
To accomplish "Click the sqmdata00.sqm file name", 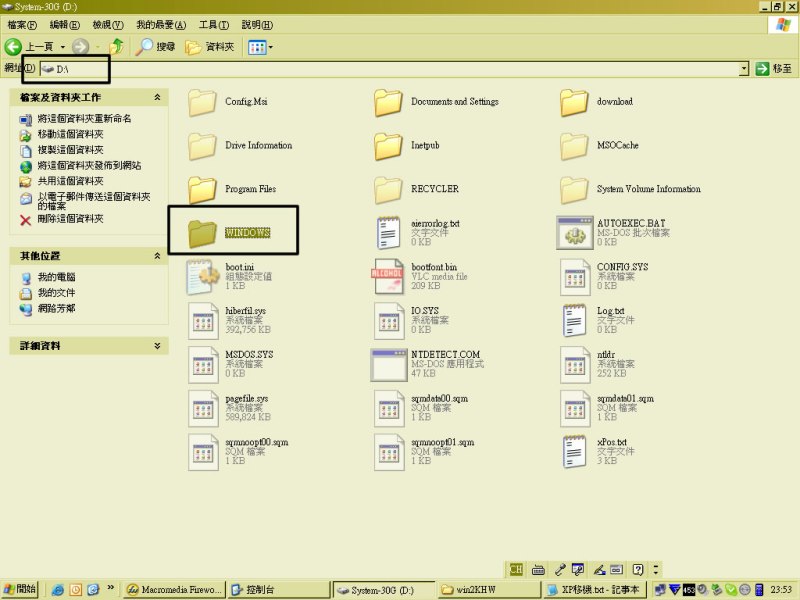I will point(439,398).
